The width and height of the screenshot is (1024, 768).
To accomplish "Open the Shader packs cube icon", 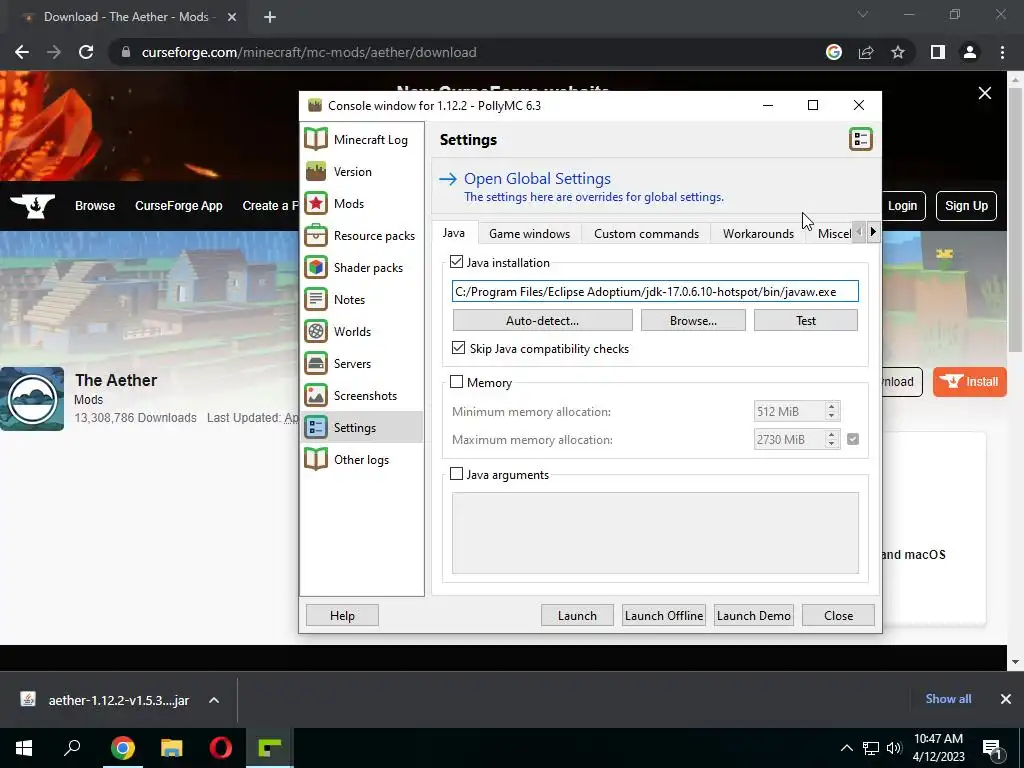I will pyautogui.click(x=316, y=267).
